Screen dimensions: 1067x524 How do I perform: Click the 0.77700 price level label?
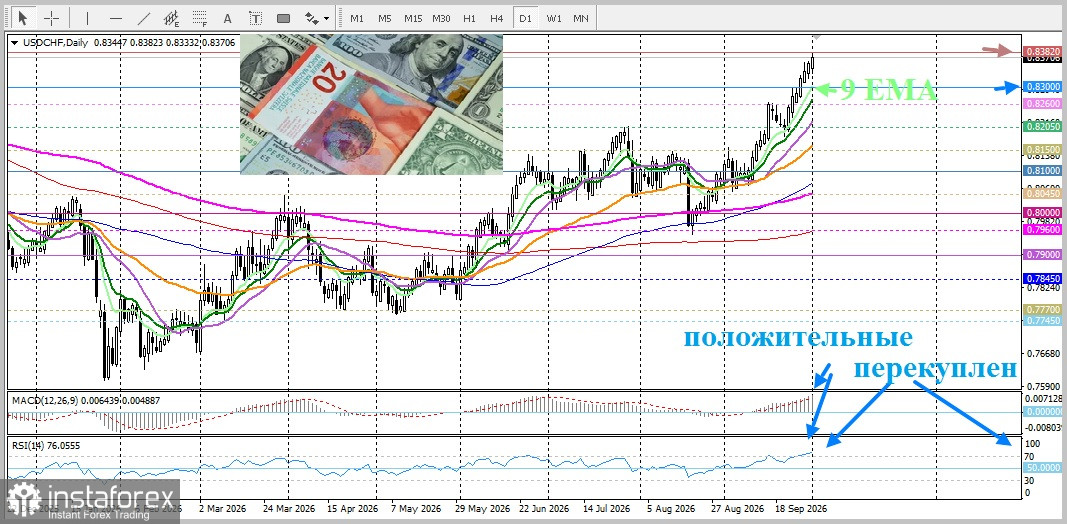pyautogui.click(x=1043, y=309)
